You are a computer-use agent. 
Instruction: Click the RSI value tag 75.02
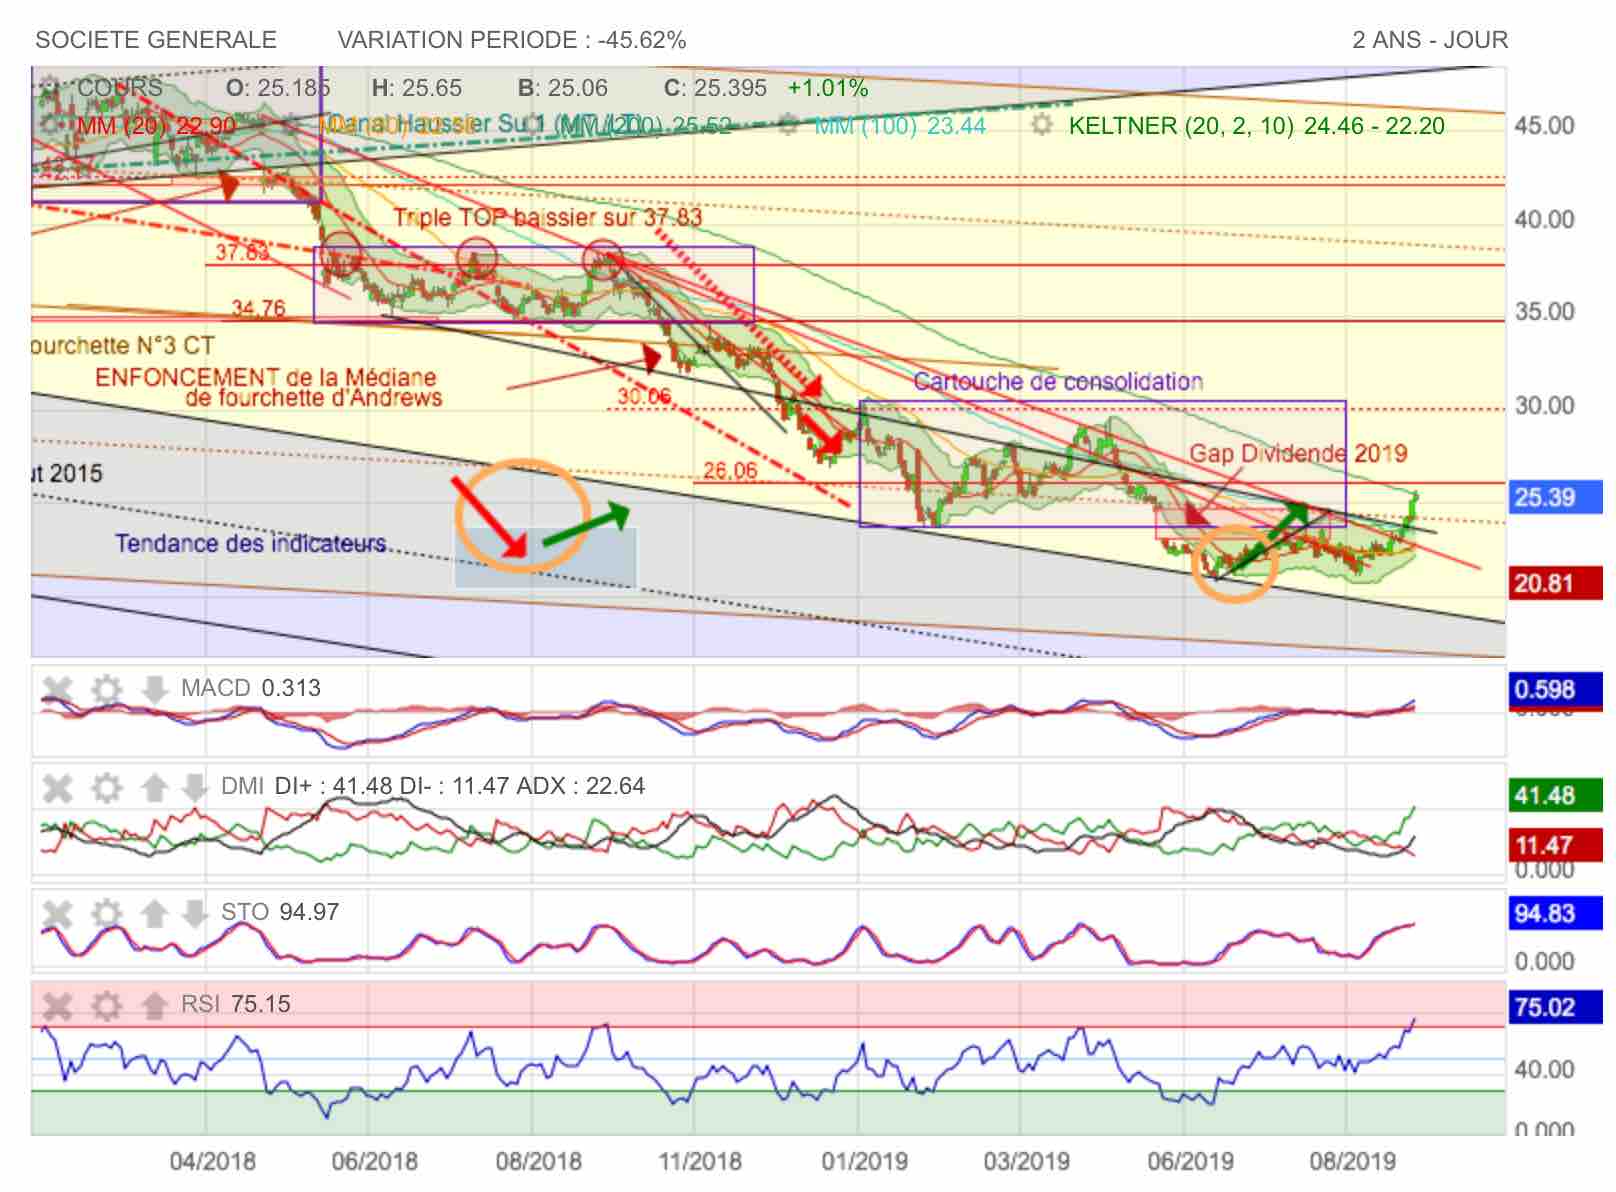pos(1554,1007)
